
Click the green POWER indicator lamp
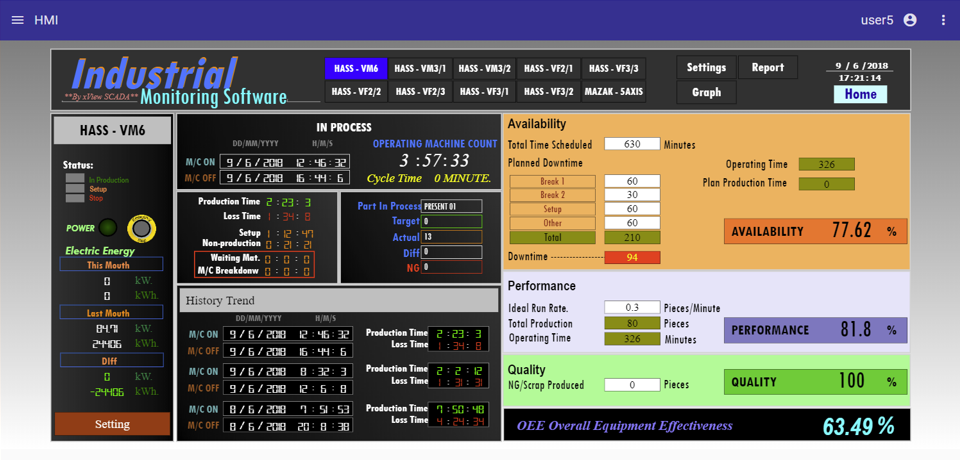(x=107, y=228)
